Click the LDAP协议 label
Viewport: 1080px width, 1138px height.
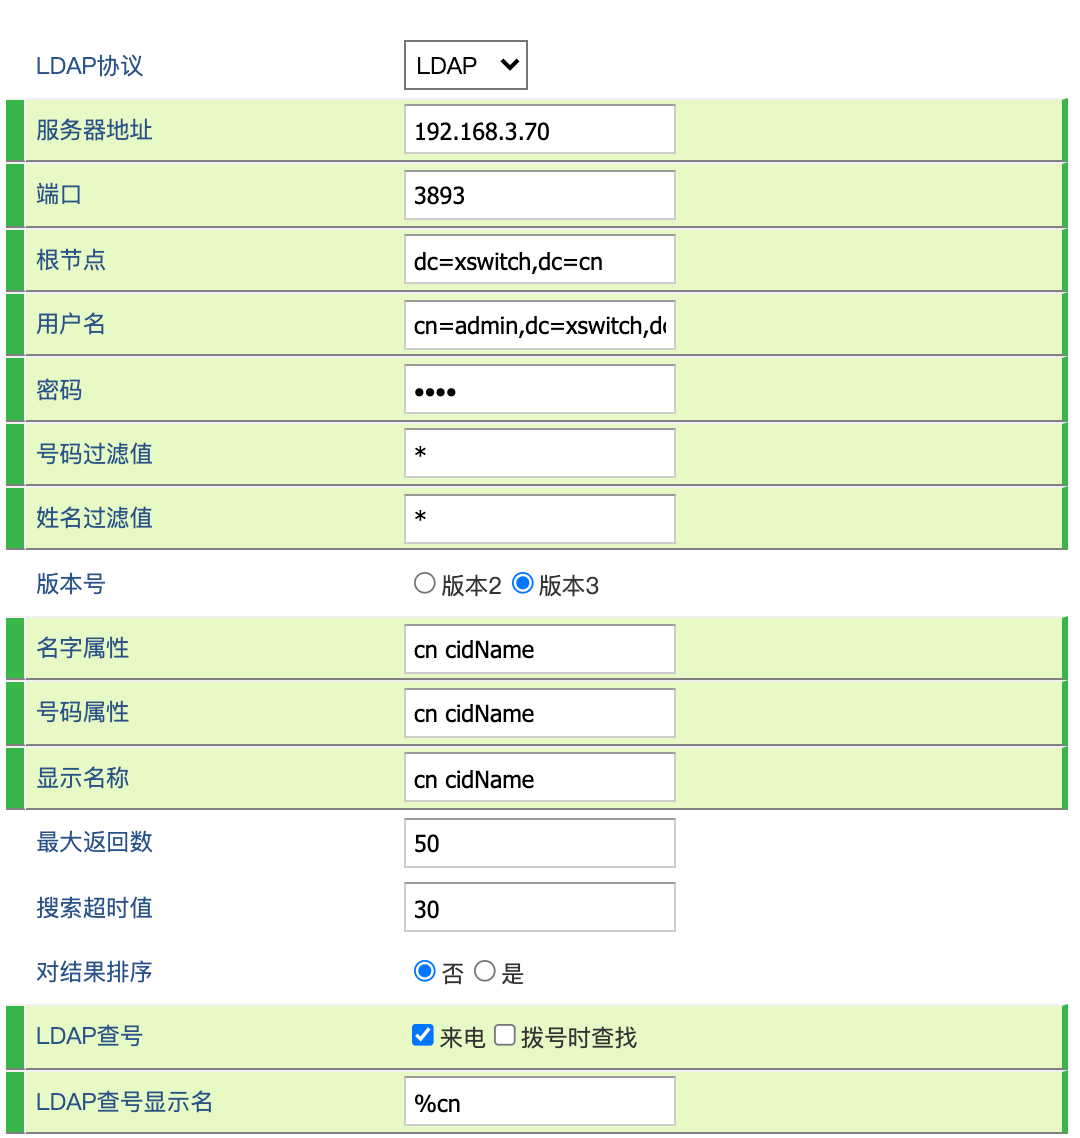89,66
